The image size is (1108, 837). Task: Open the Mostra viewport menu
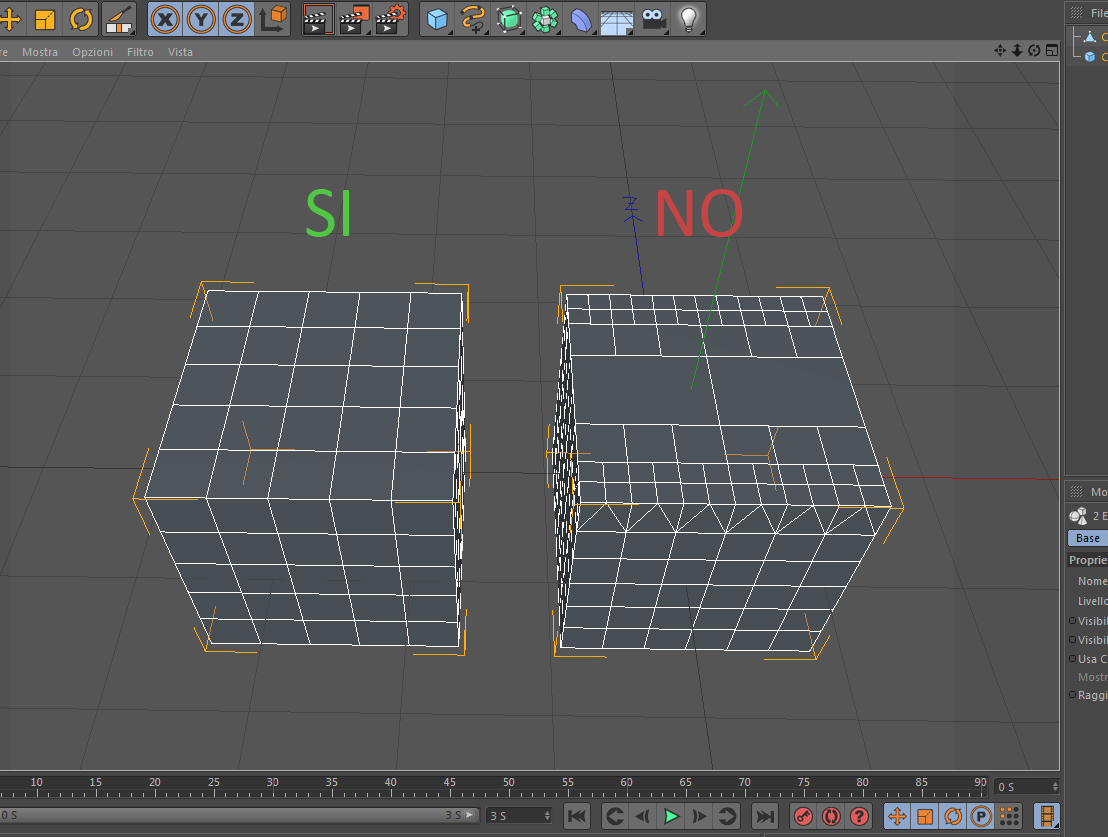tap(40, 52)
